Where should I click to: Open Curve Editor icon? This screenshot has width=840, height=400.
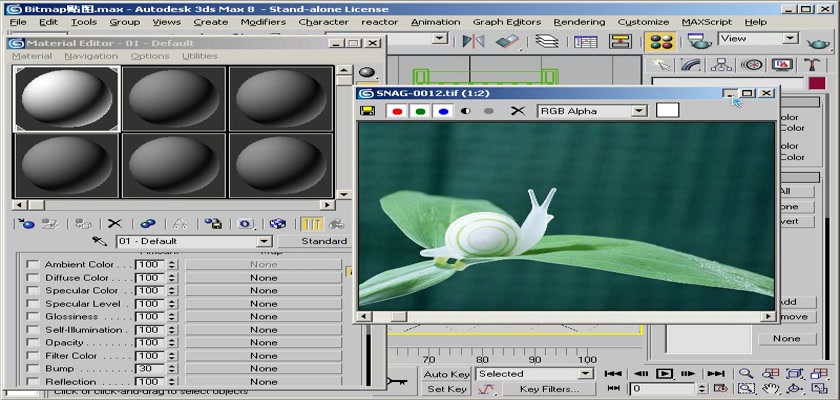[586, 41]
